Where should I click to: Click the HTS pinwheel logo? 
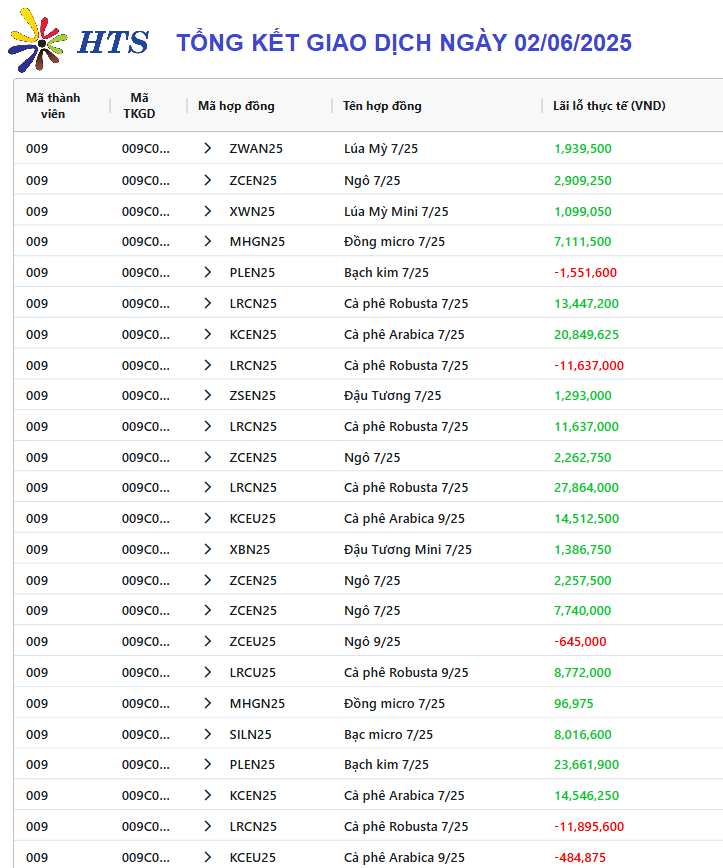pos(37,40)
